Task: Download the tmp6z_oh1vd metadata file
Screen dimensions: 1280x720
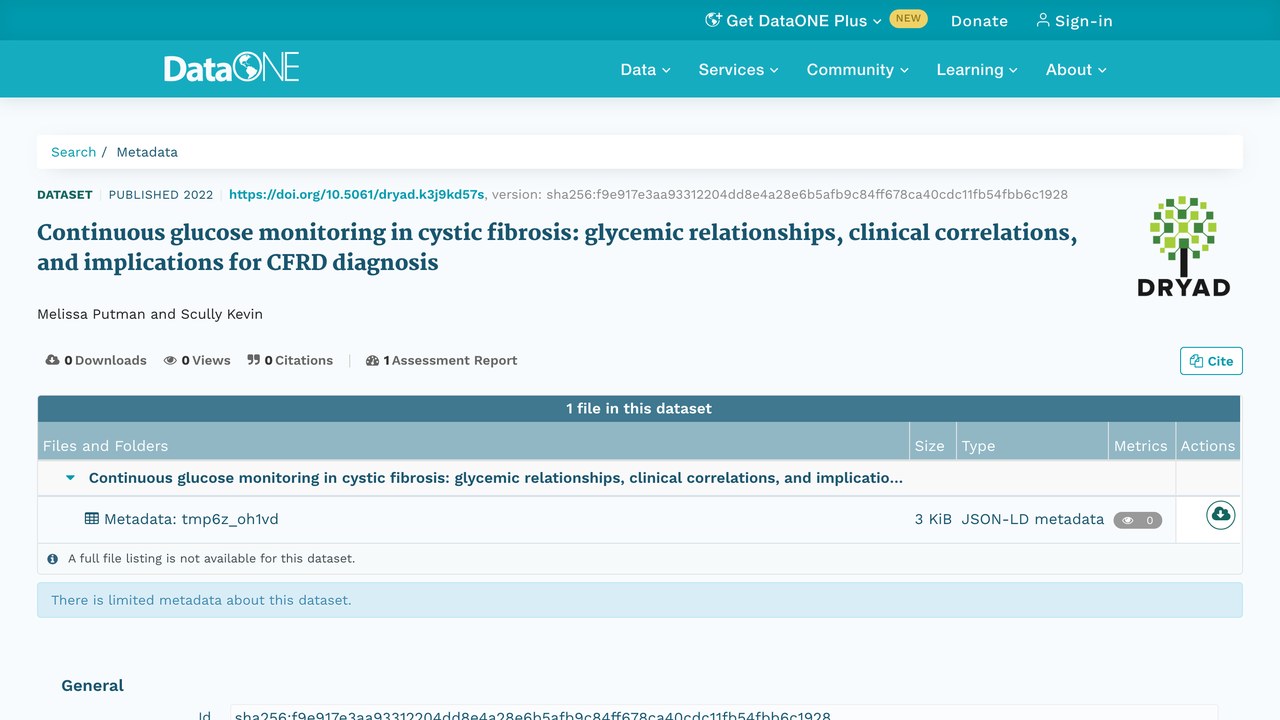Action: tap(1220, 515)
